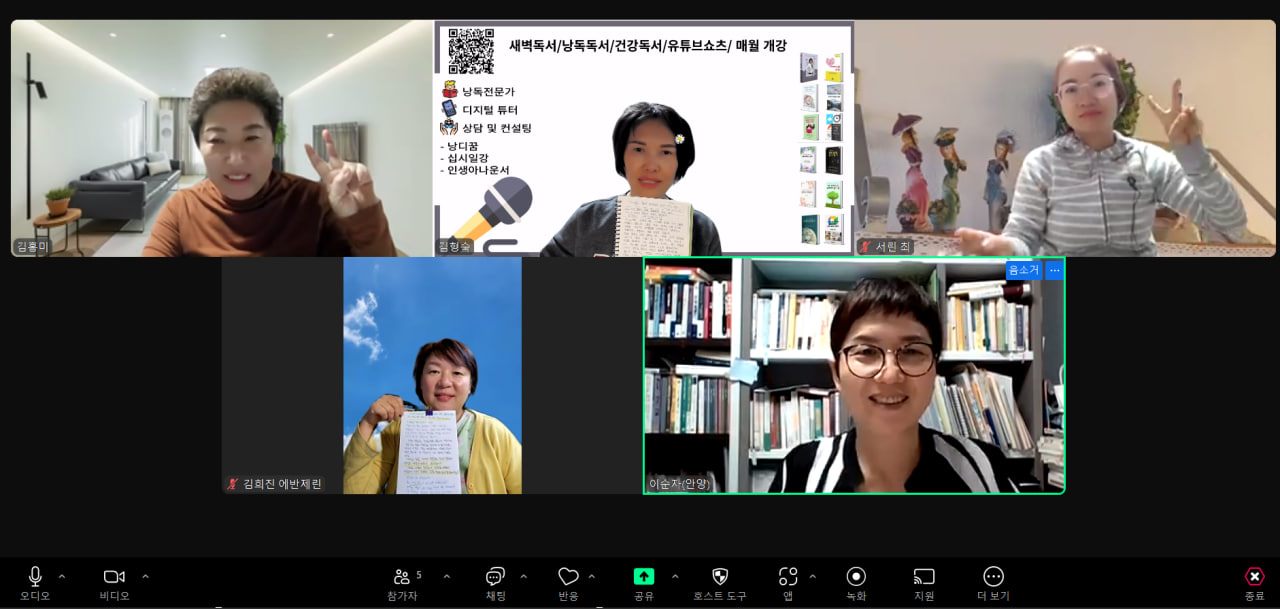Open the three-dot menu on 이순자 video
Image resolution: width=1280 pixels, height=609 pixels.
pyautogui.click(x=1054, y=270)
